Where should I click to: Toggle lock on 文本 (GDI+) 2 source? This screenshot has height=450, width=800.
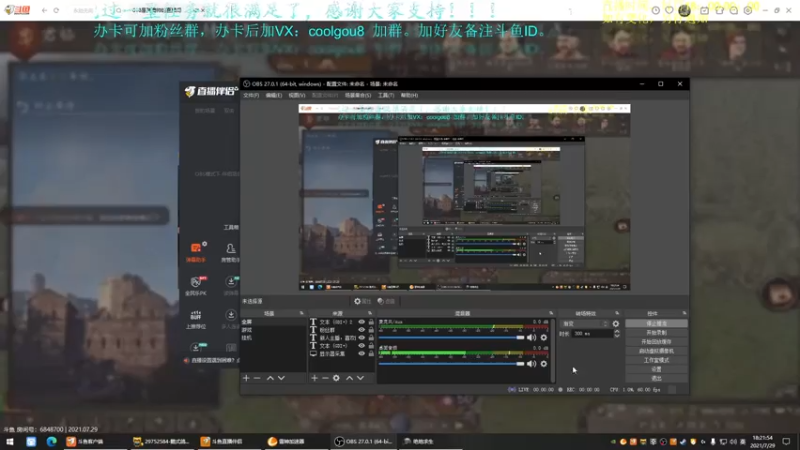[x=371, y=322]
